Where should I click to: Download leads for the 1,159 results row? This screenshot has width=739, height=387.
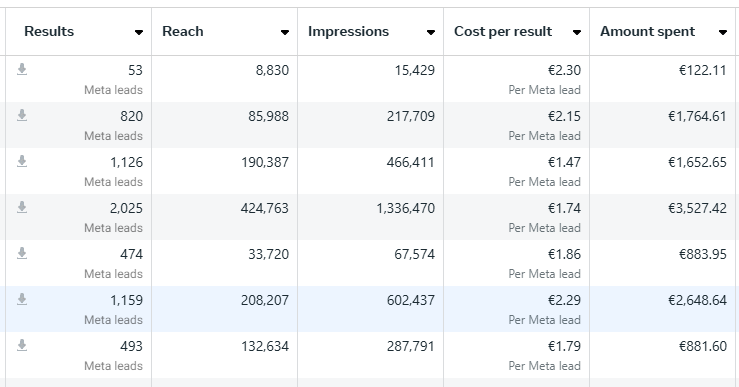[x=22, y=299]
